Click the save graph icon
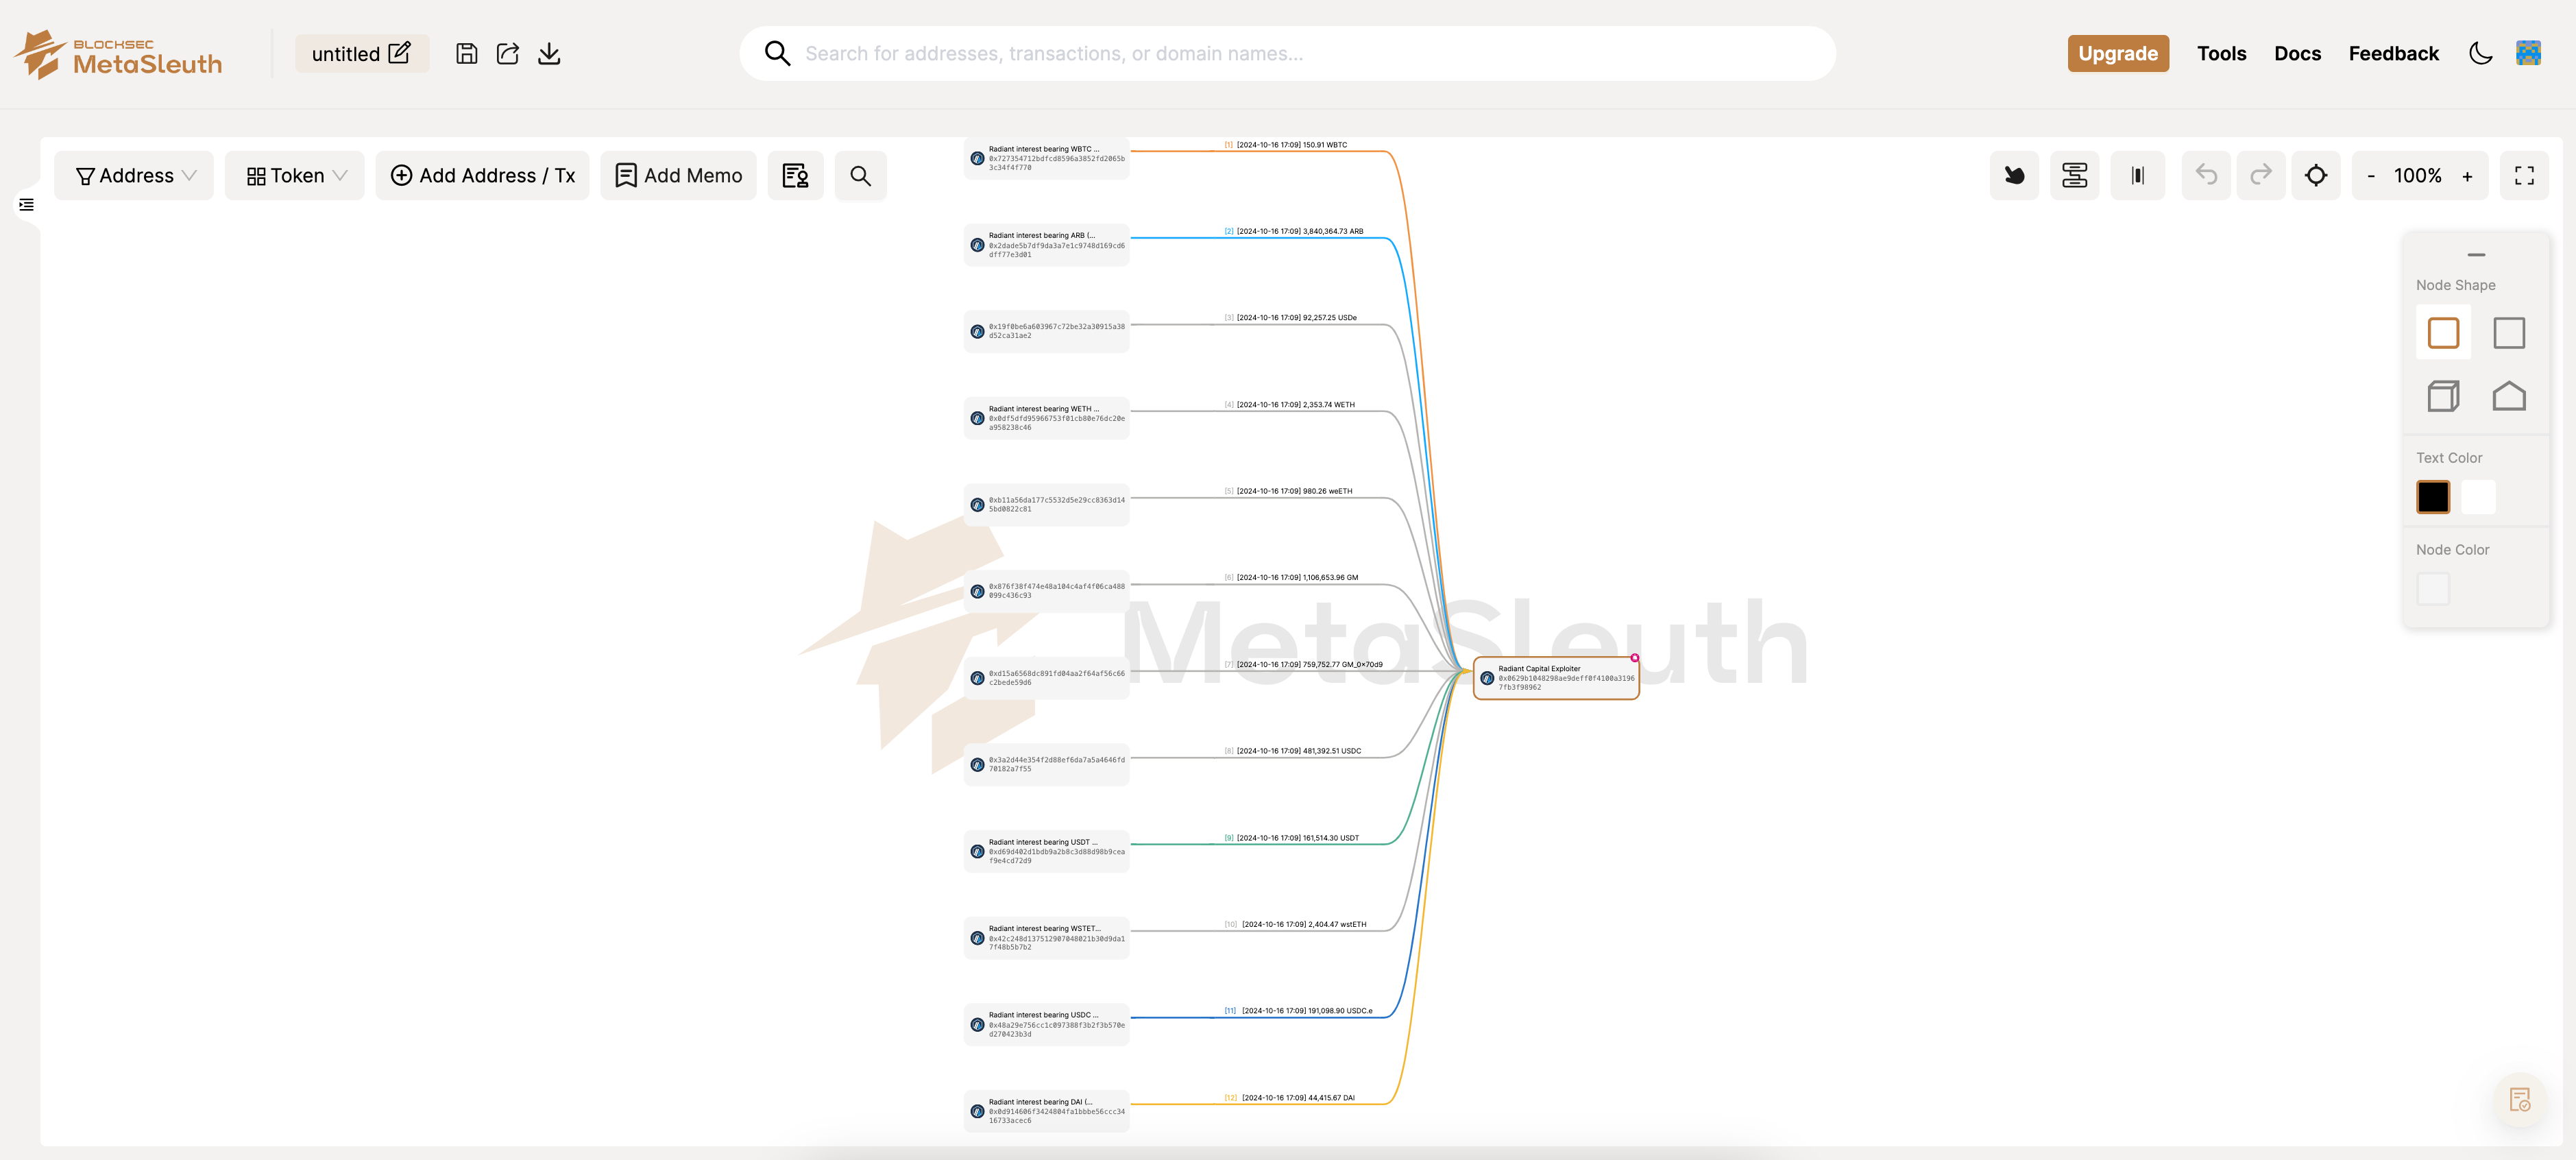This screenshot has width=2576, height=1160. [466, 54]
